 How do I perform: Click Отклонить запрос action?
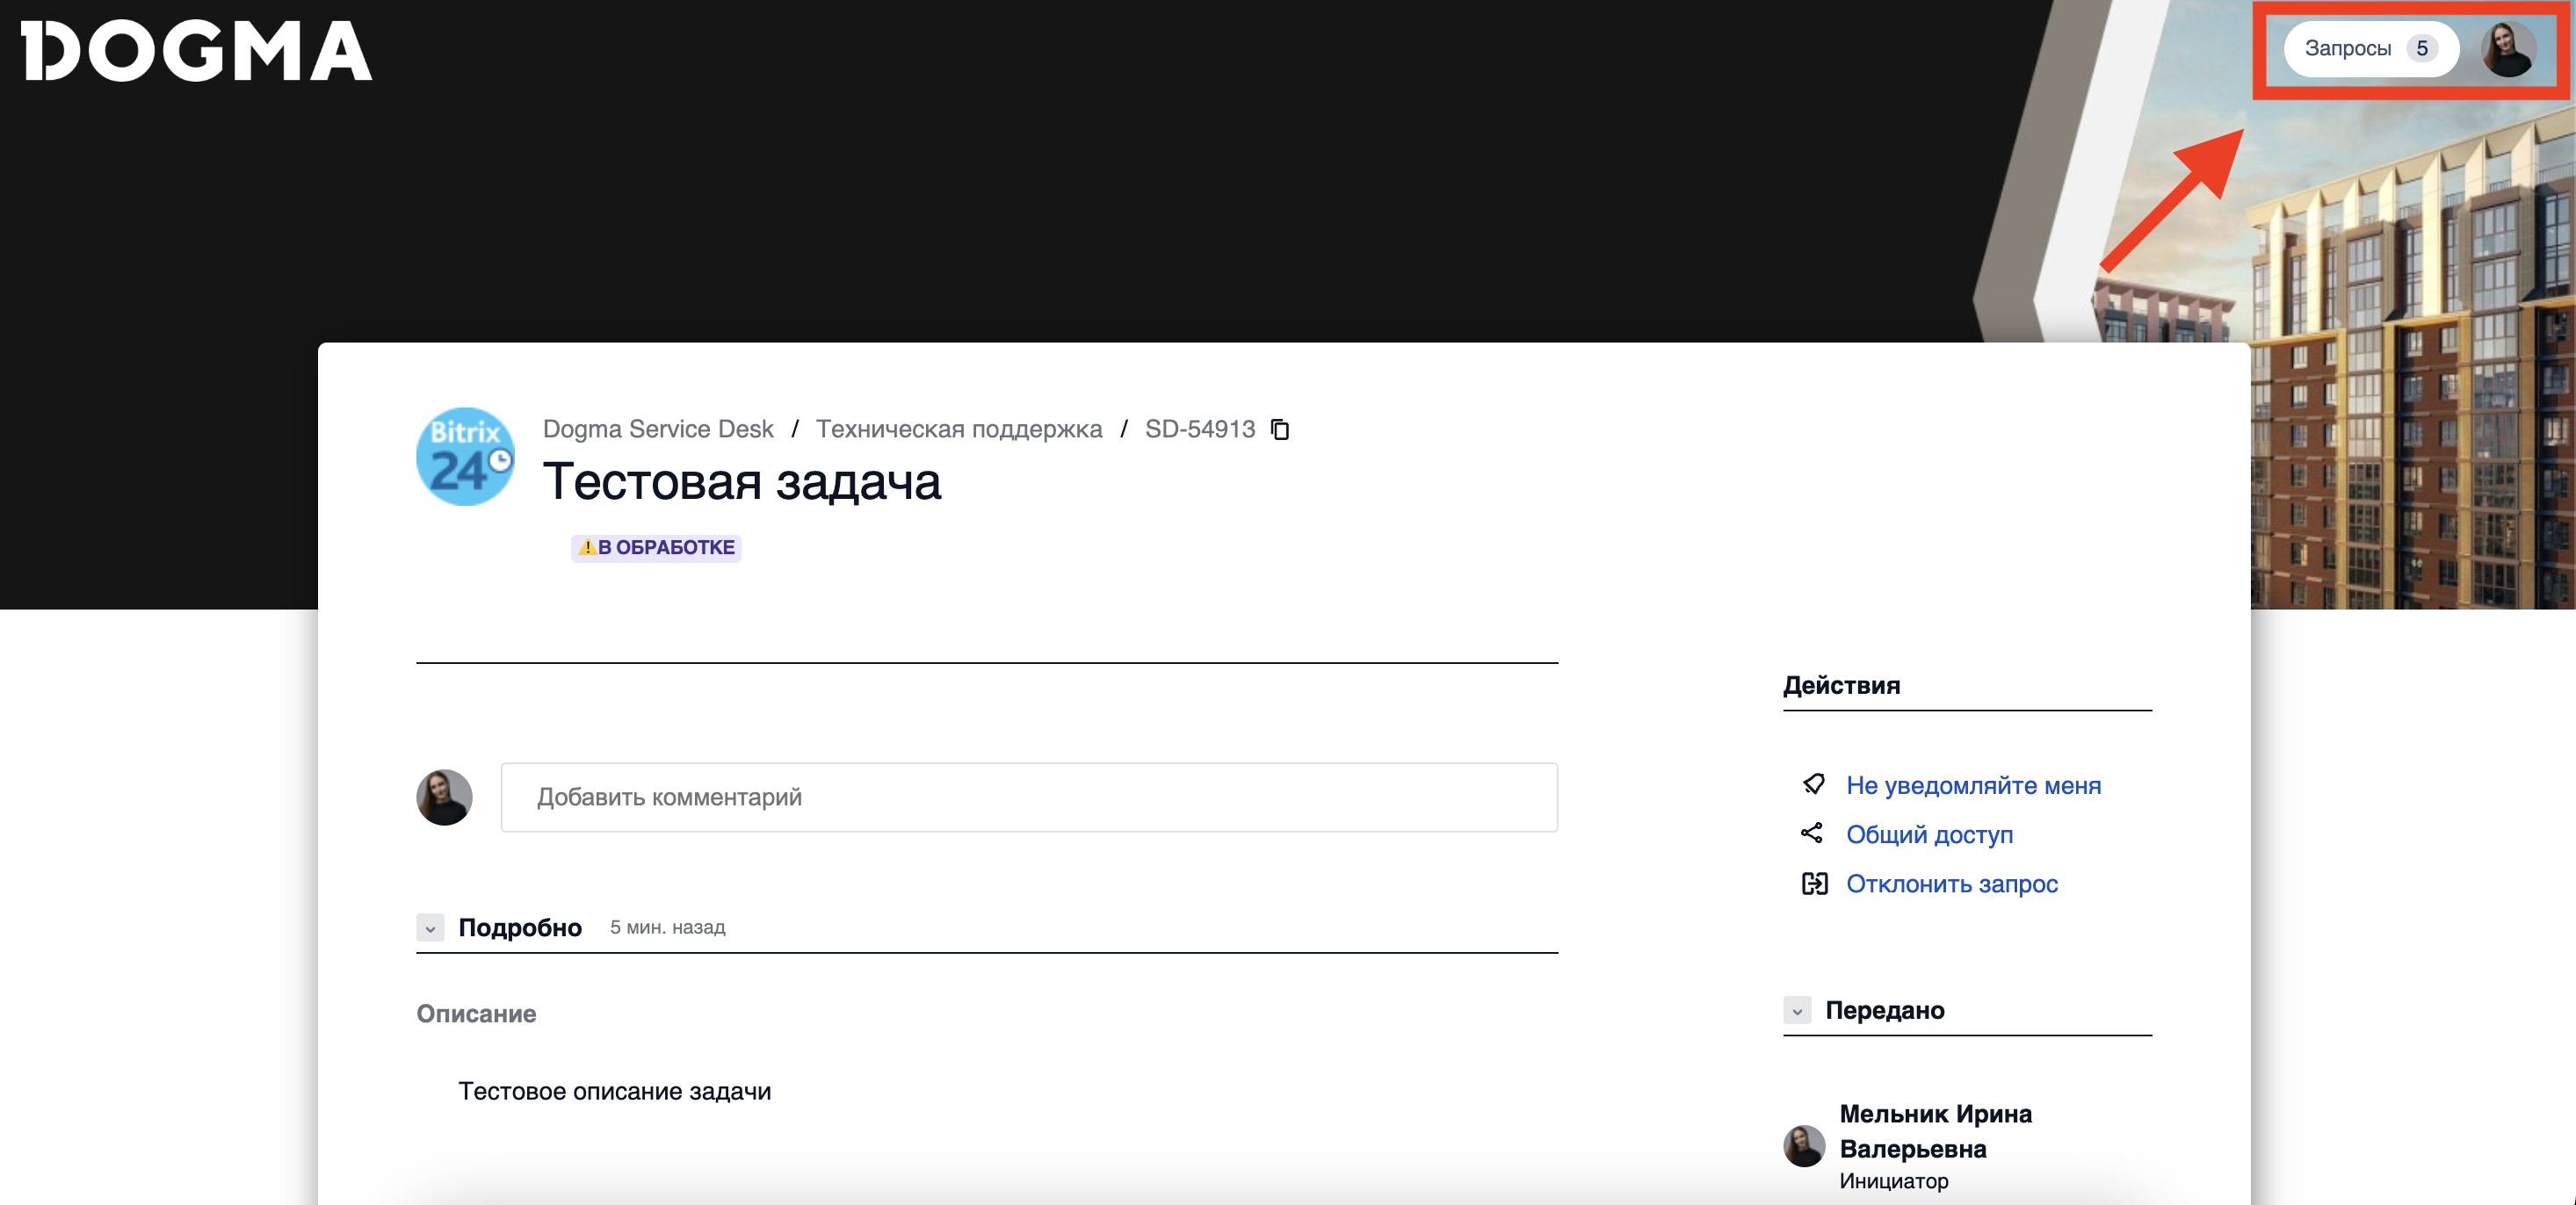point(1951,884)
